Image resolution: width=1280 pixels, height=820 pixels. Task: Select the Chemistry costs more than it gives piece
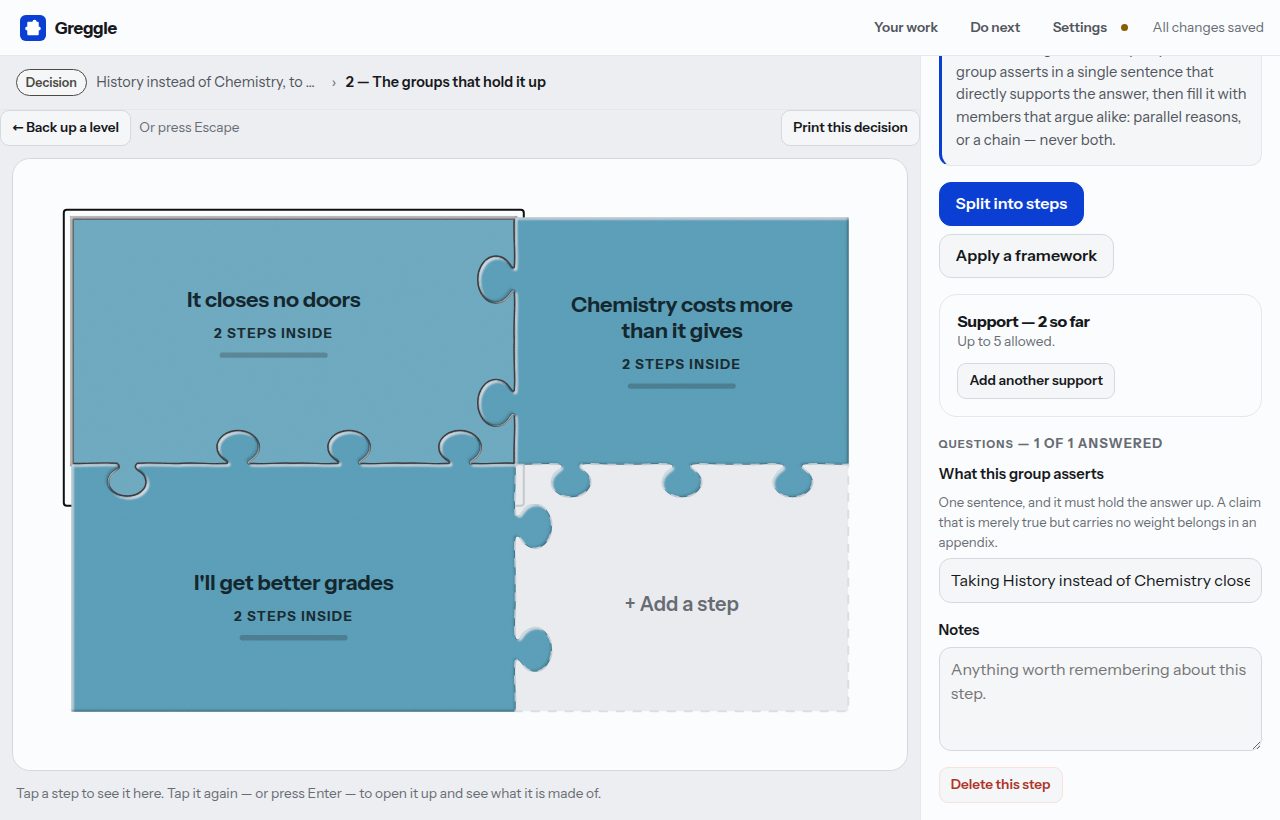tap(682, 340)
